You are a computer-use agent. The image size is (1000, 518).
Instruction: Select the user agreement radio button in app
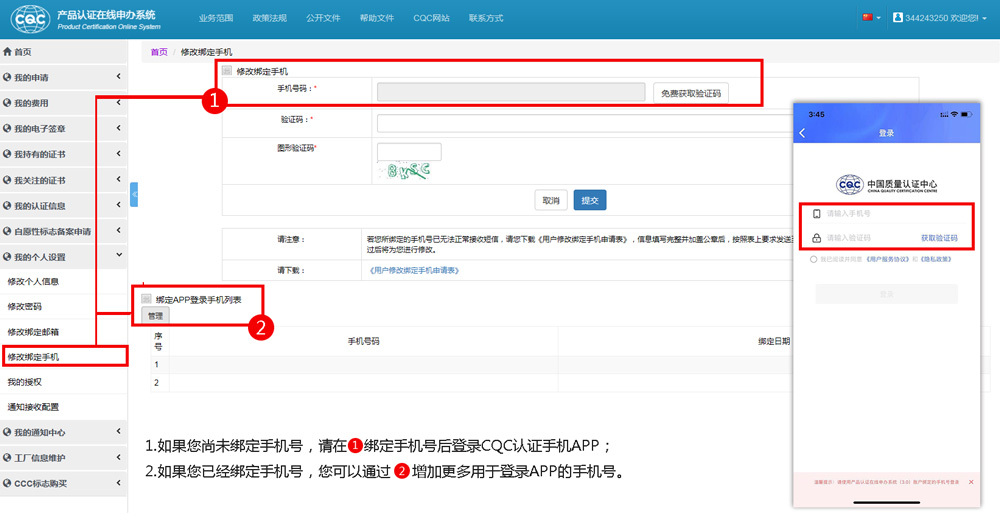pos(815,259)
